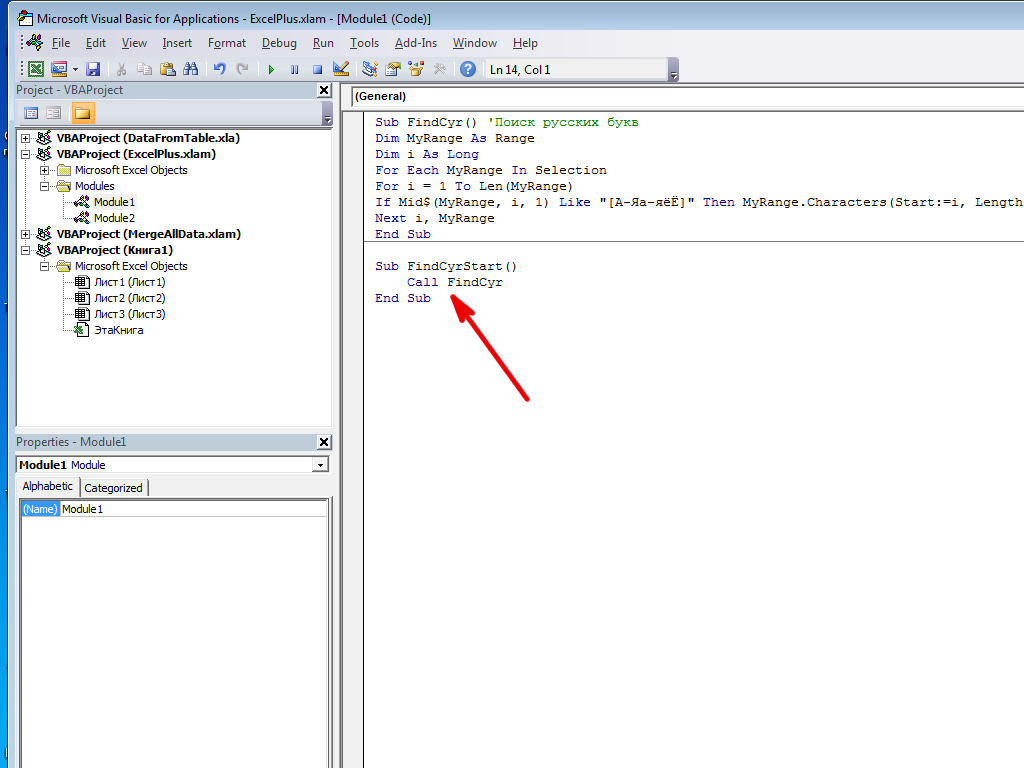Click the View Object icon in Project pane
This screenshot has width=1024, height=768.
pos(54,113)
